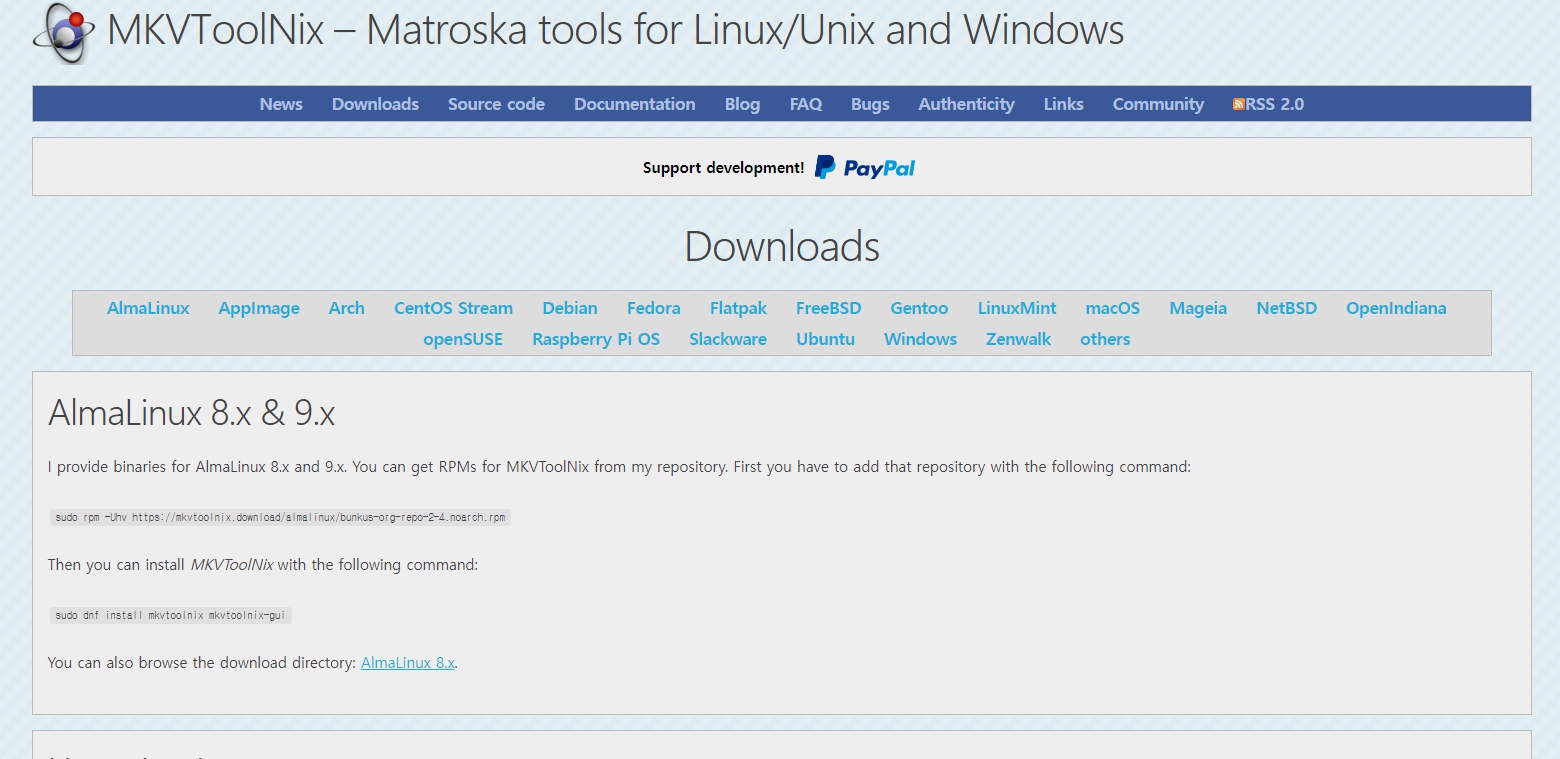Jump to the LinuxMint download section

tap(1017, 308)
